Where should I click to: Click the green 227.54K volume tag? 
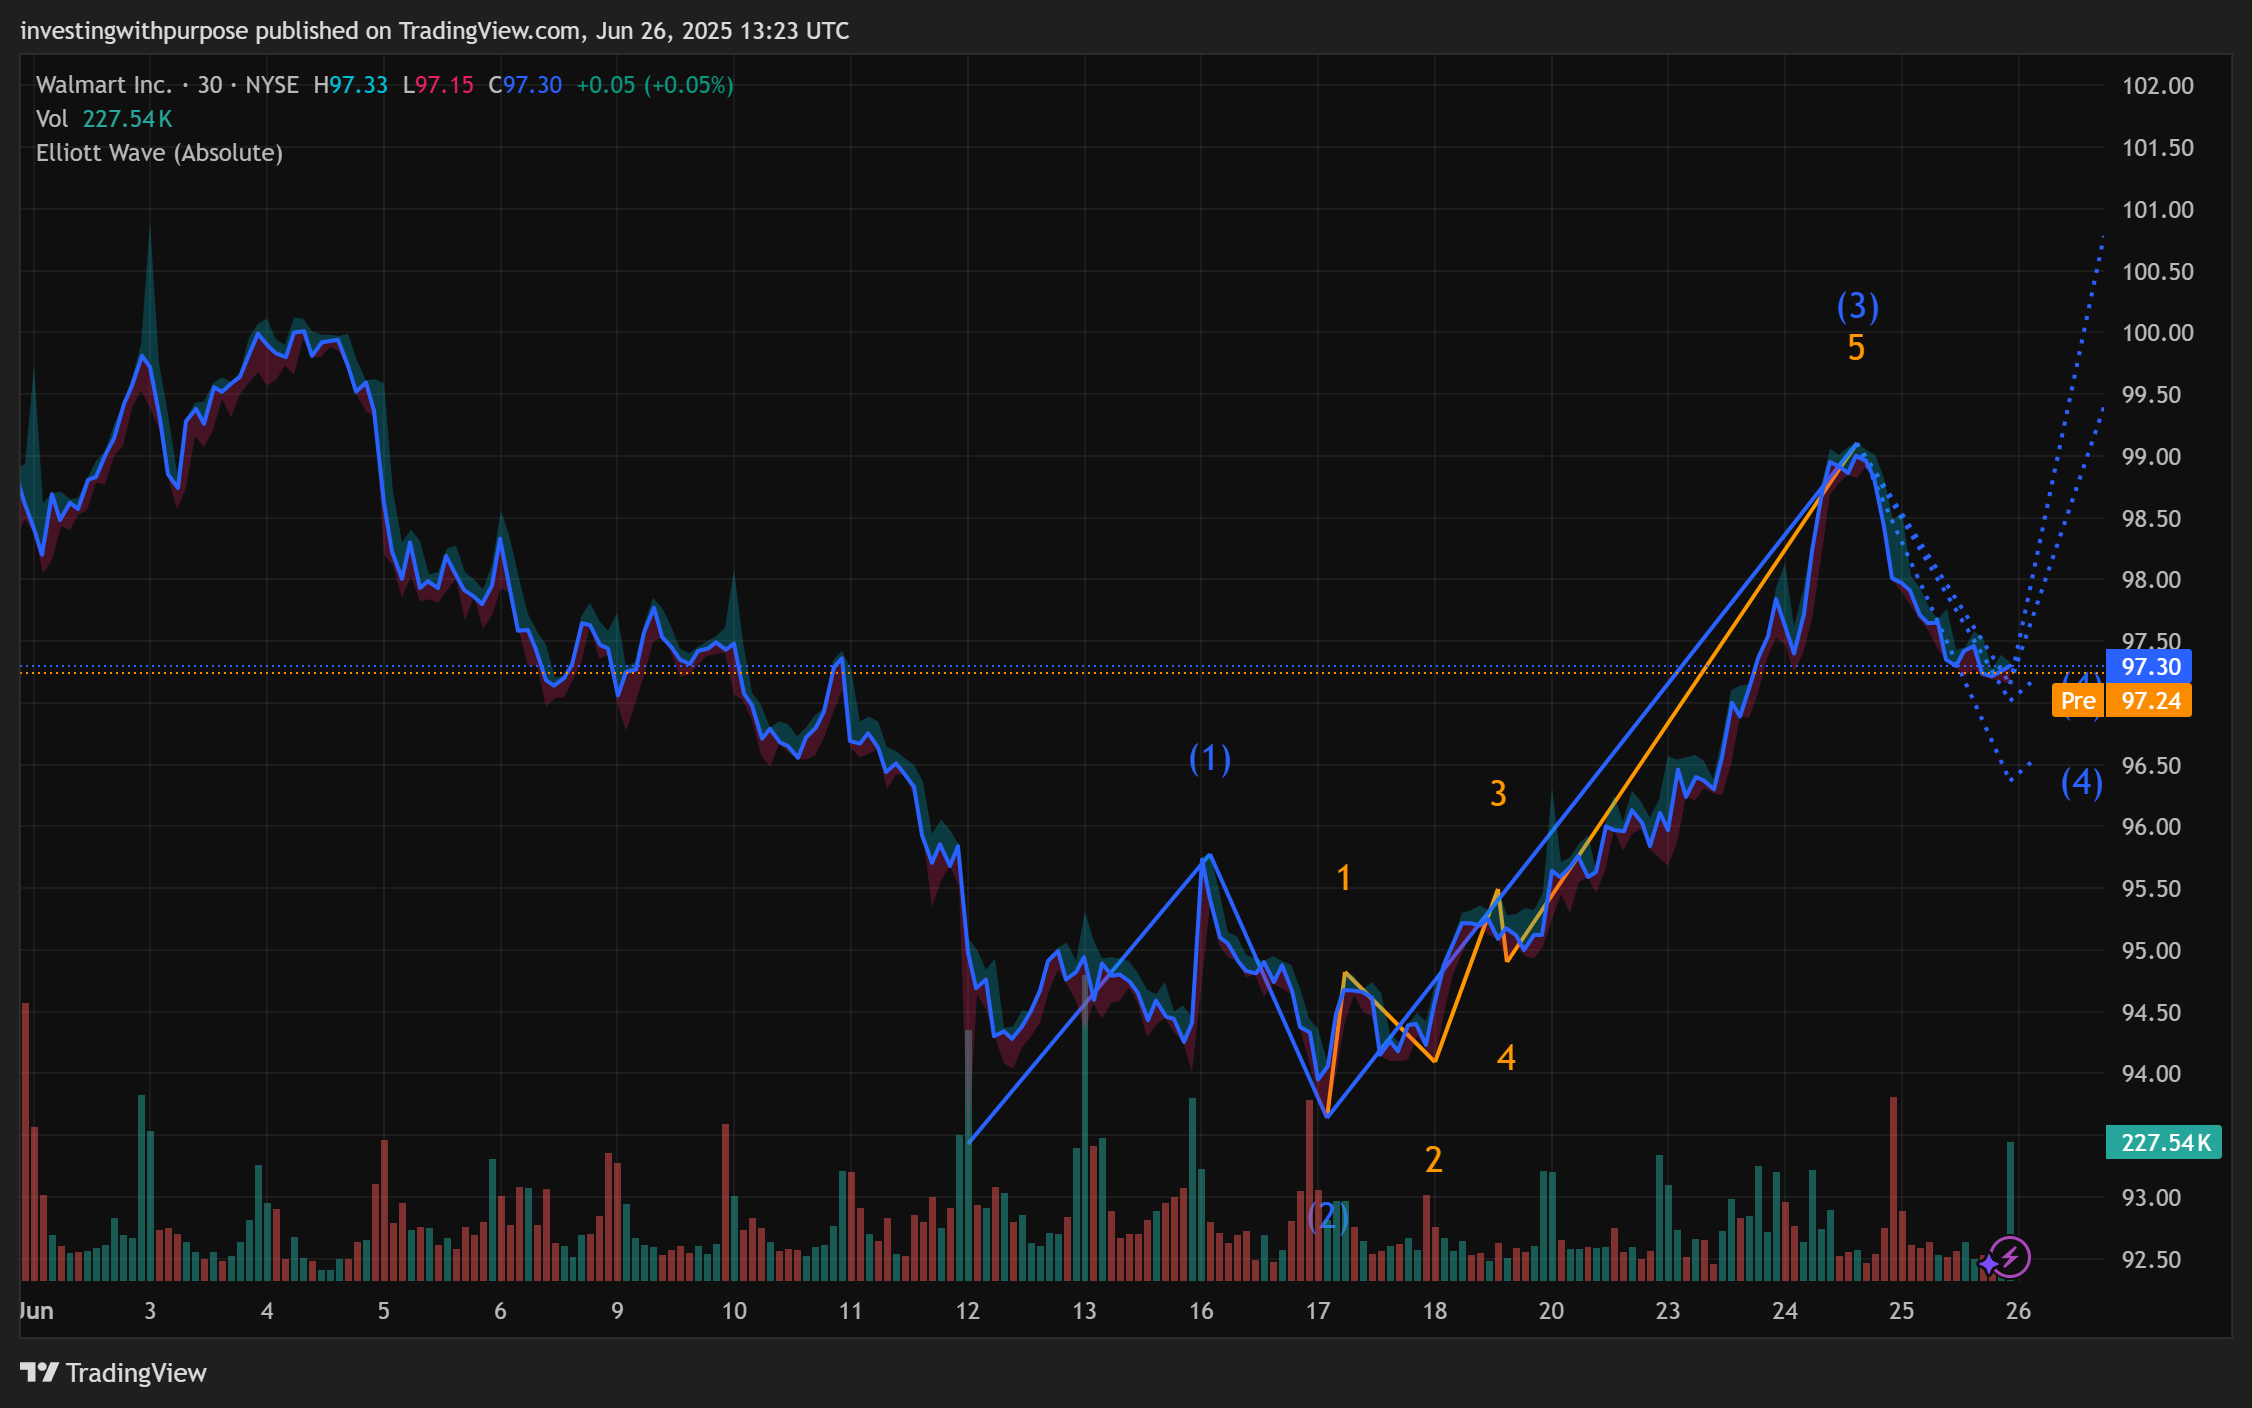click(2164, 1142)
